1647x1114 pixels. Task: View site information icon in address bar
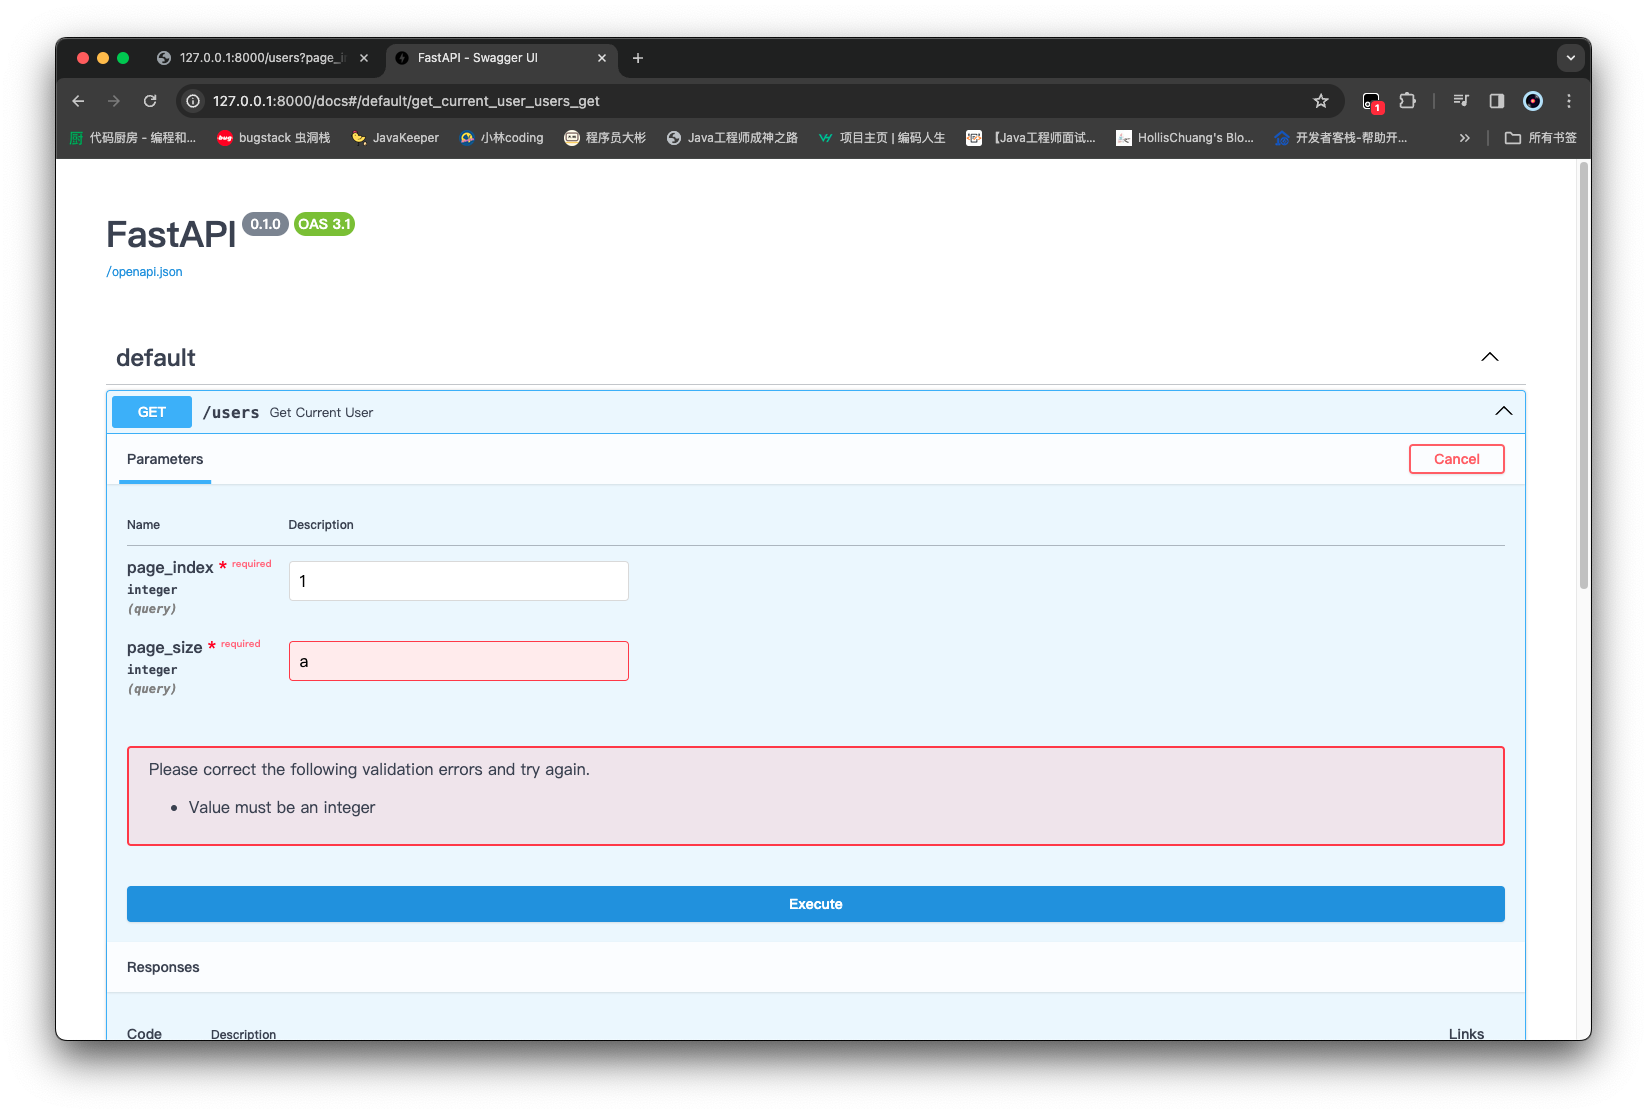194,101
